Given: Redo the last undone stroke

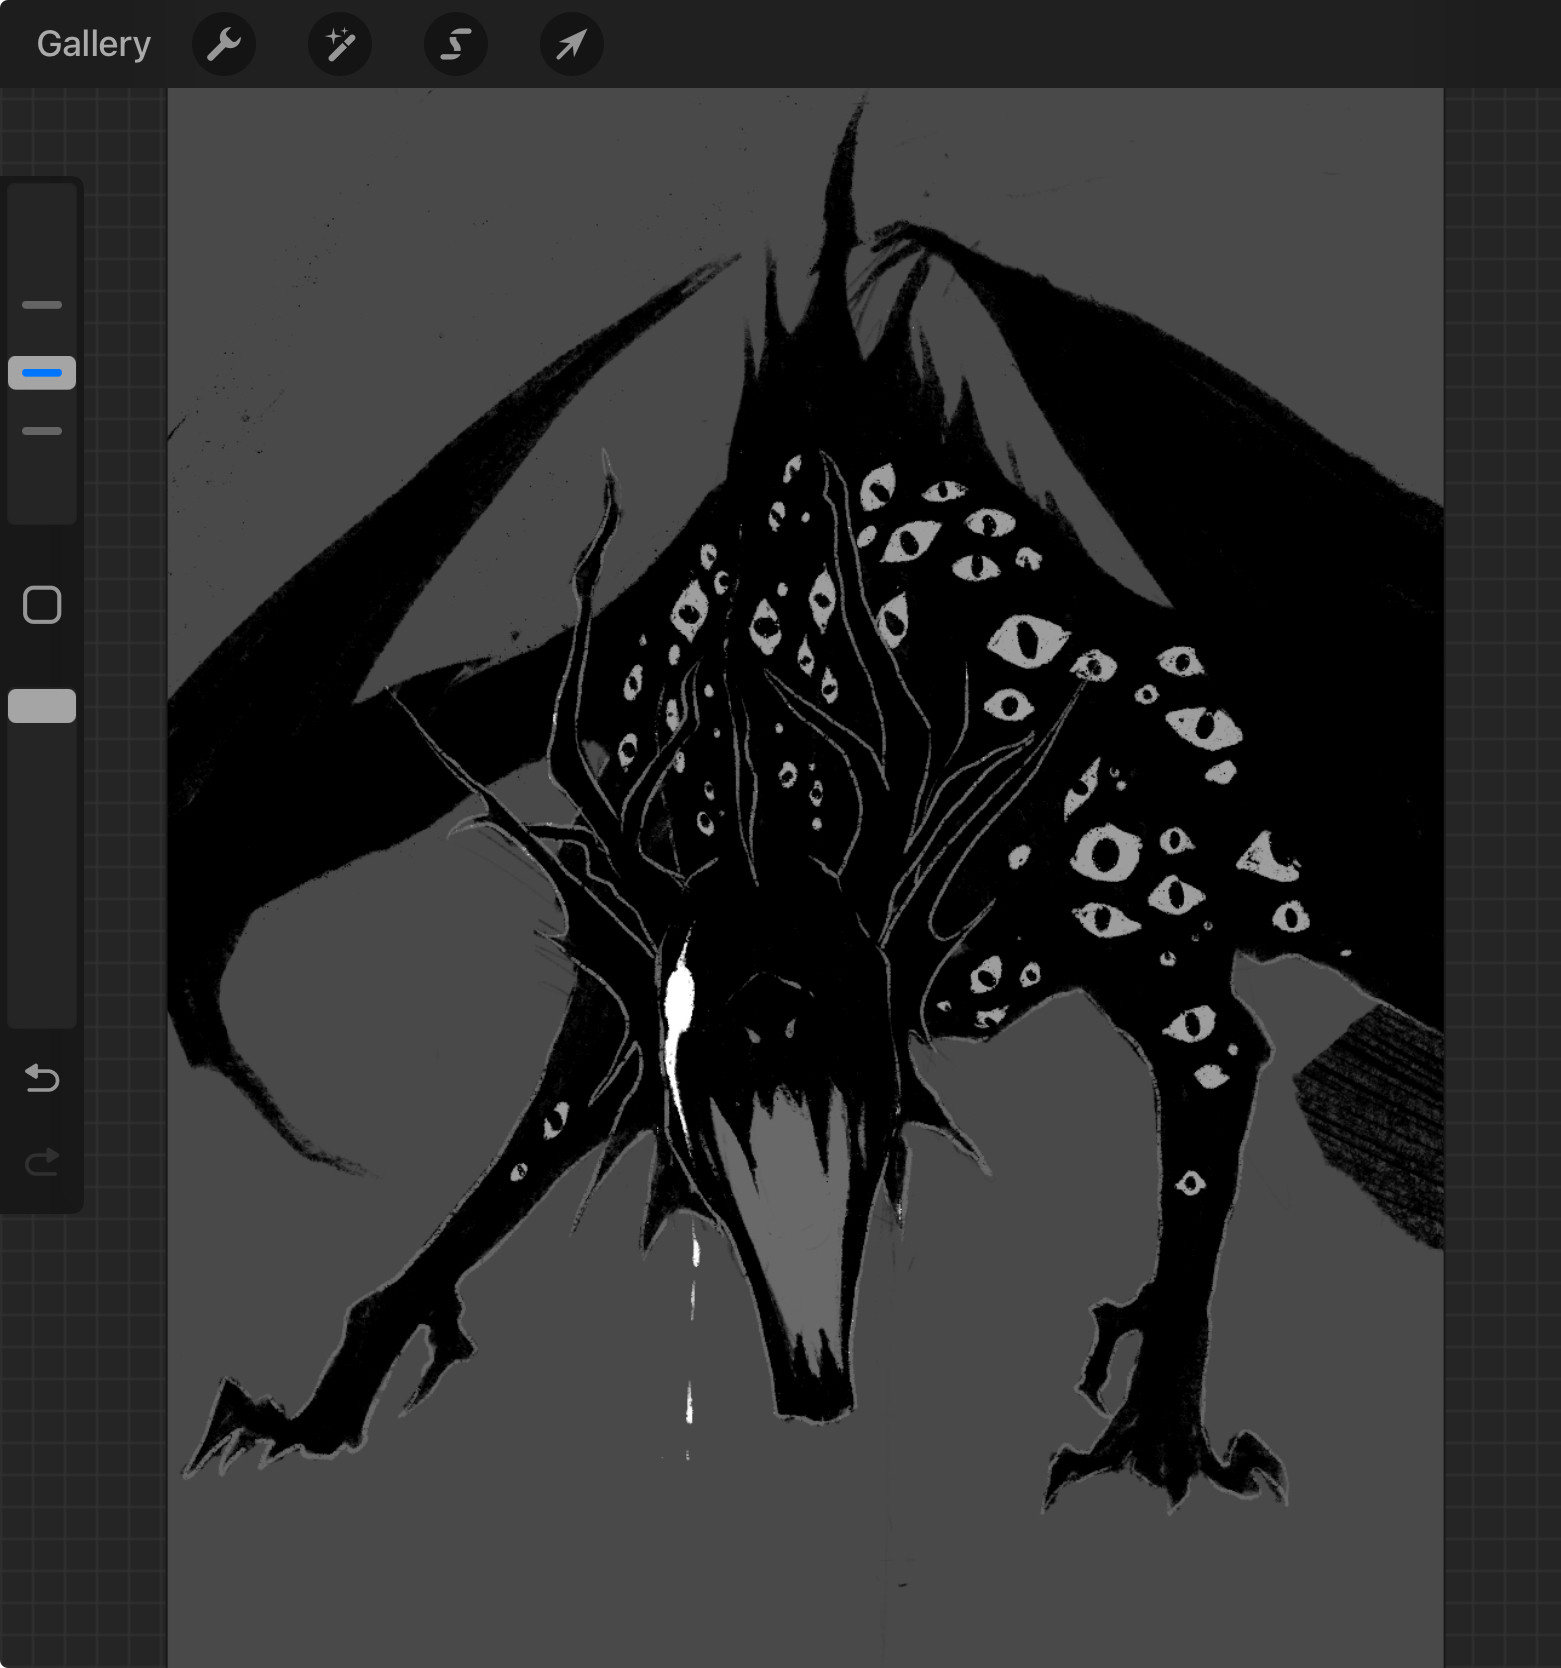Looking at the screenshot, I should click(x=42, y=1162).
